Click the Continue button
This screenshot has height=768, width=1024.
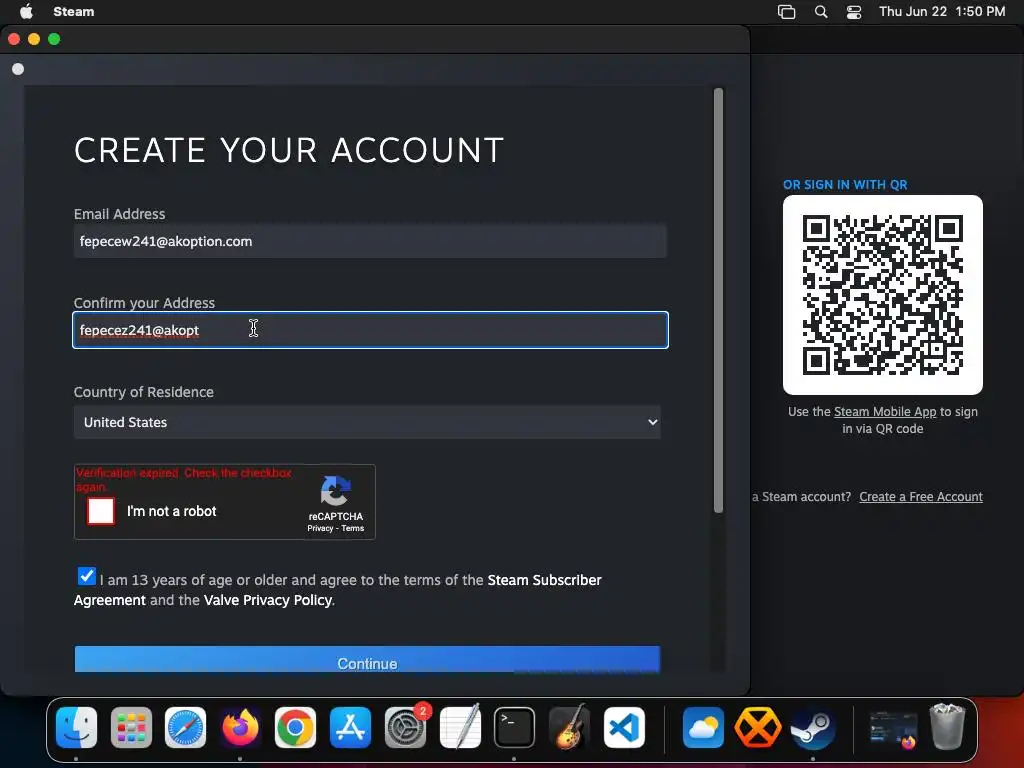[367, 660]
